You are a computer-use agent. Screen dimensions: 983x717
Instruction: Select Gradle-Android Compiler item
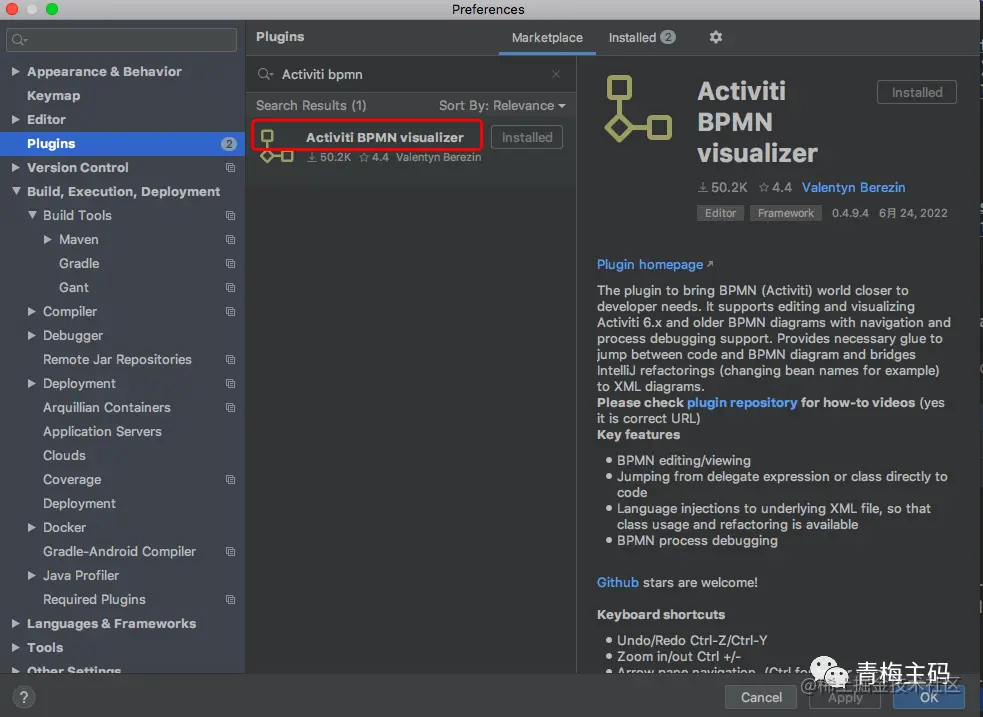(x=122, y=552)
